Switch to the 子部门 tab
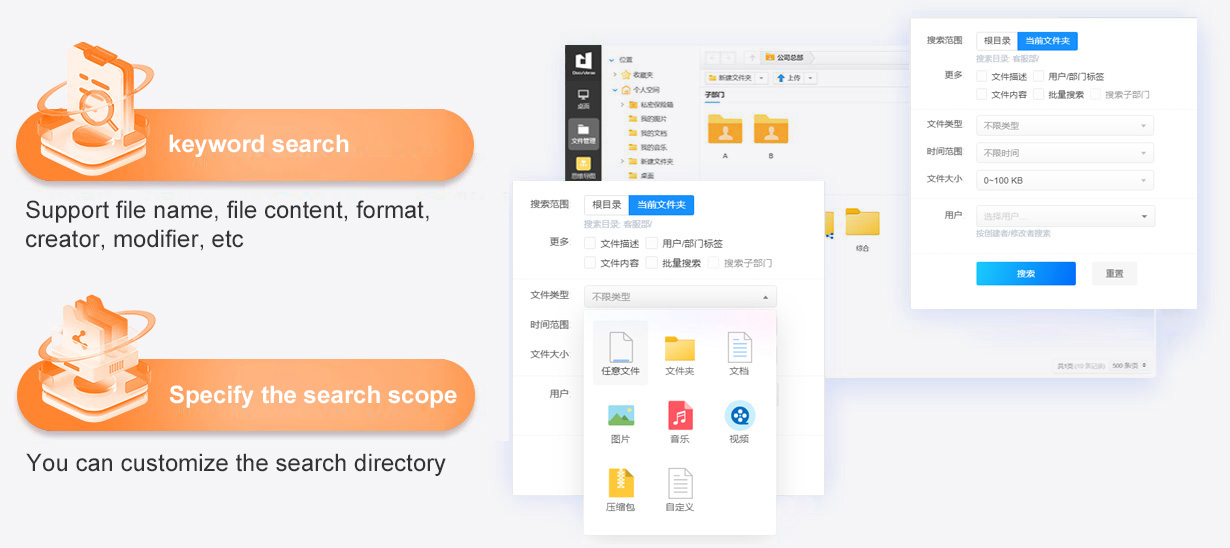 click(714, 95)
